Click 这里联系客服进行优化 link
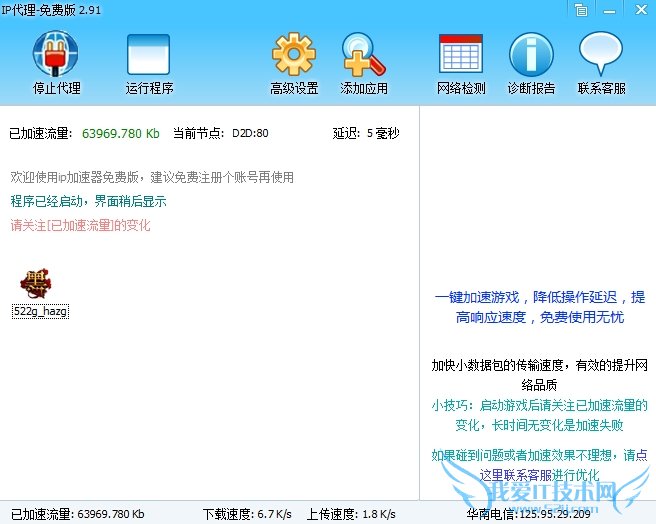 click(x=539, y=475)
